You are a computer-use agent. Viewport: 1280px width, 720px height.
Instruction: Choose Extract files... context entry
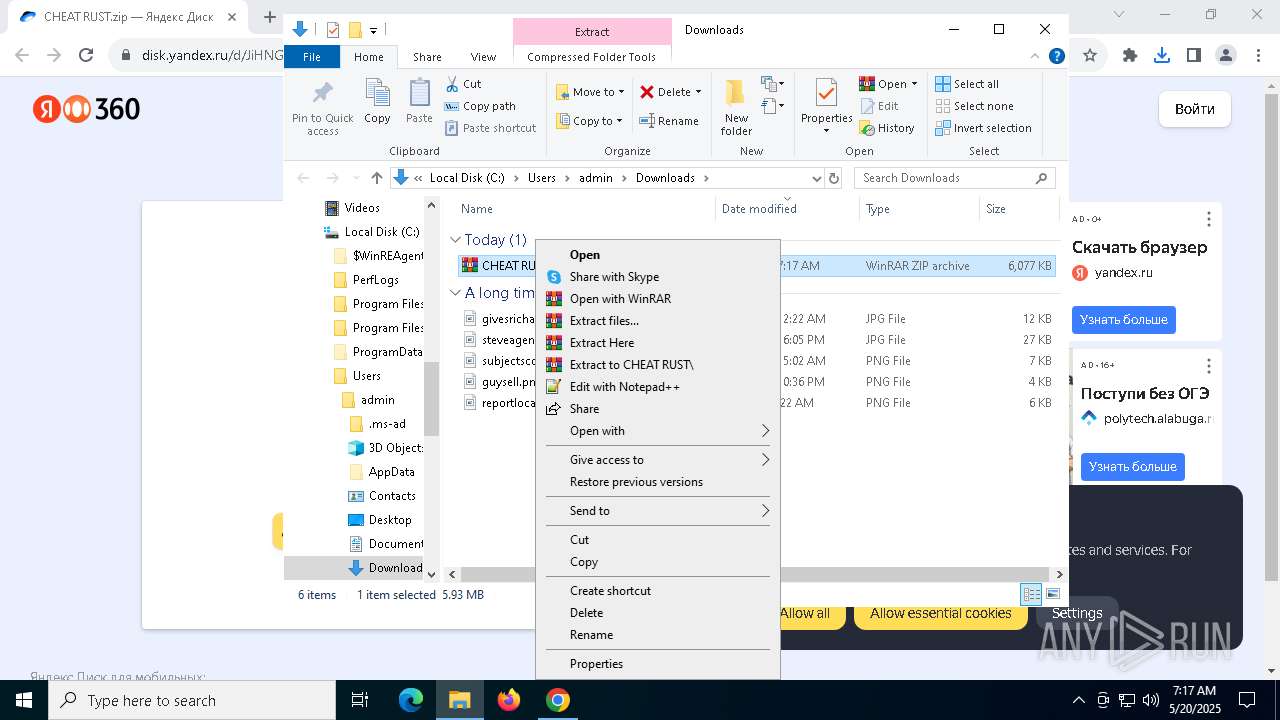click(x=658, y=321)
